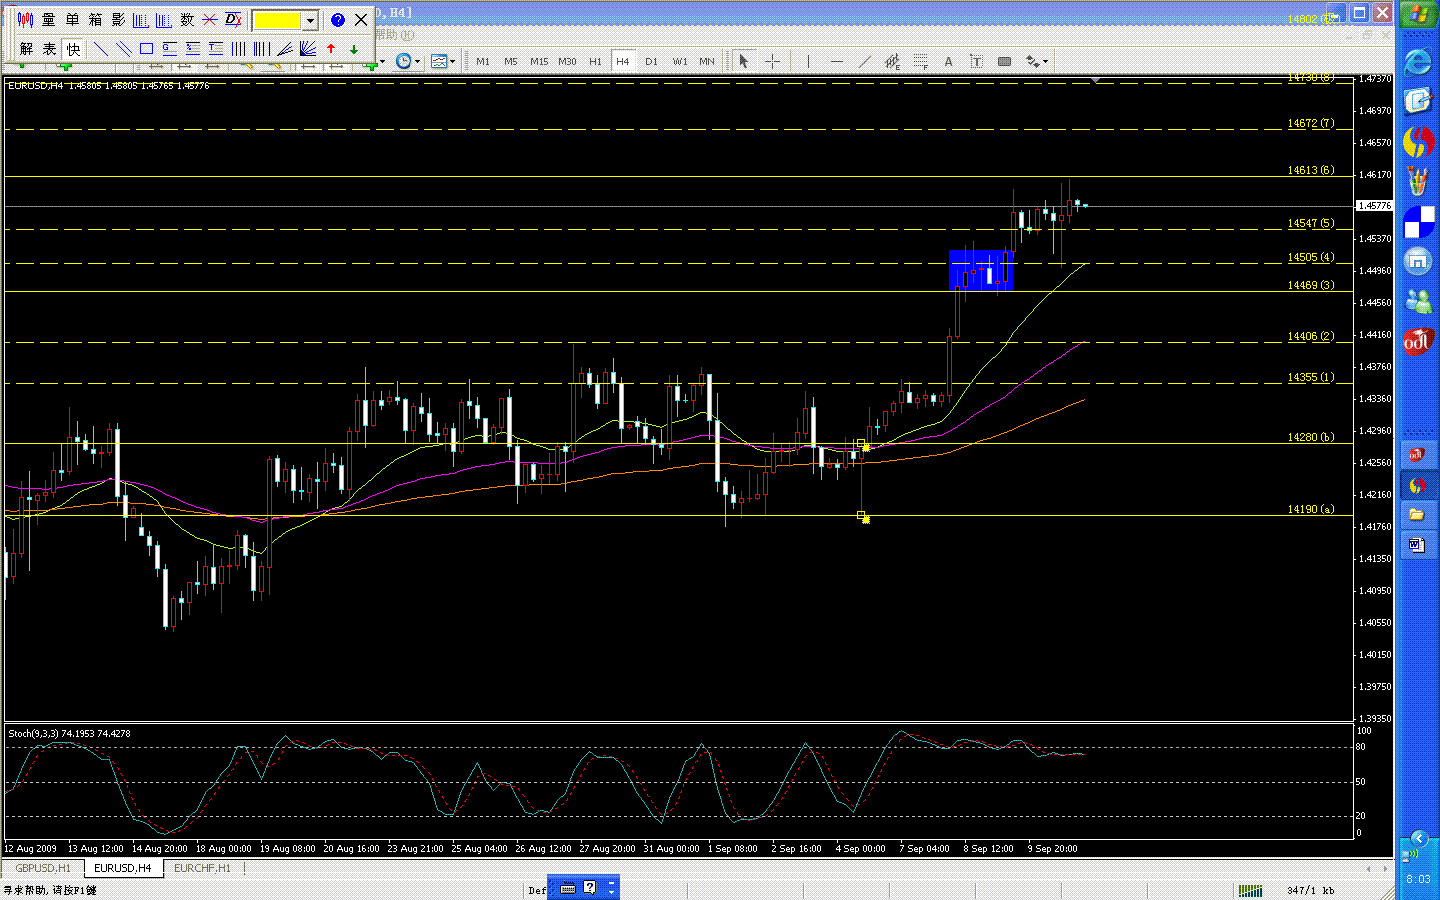Click the 影 button in the floating toolbar
Viewport: 1440px width, 900px height.
(118, 20)
